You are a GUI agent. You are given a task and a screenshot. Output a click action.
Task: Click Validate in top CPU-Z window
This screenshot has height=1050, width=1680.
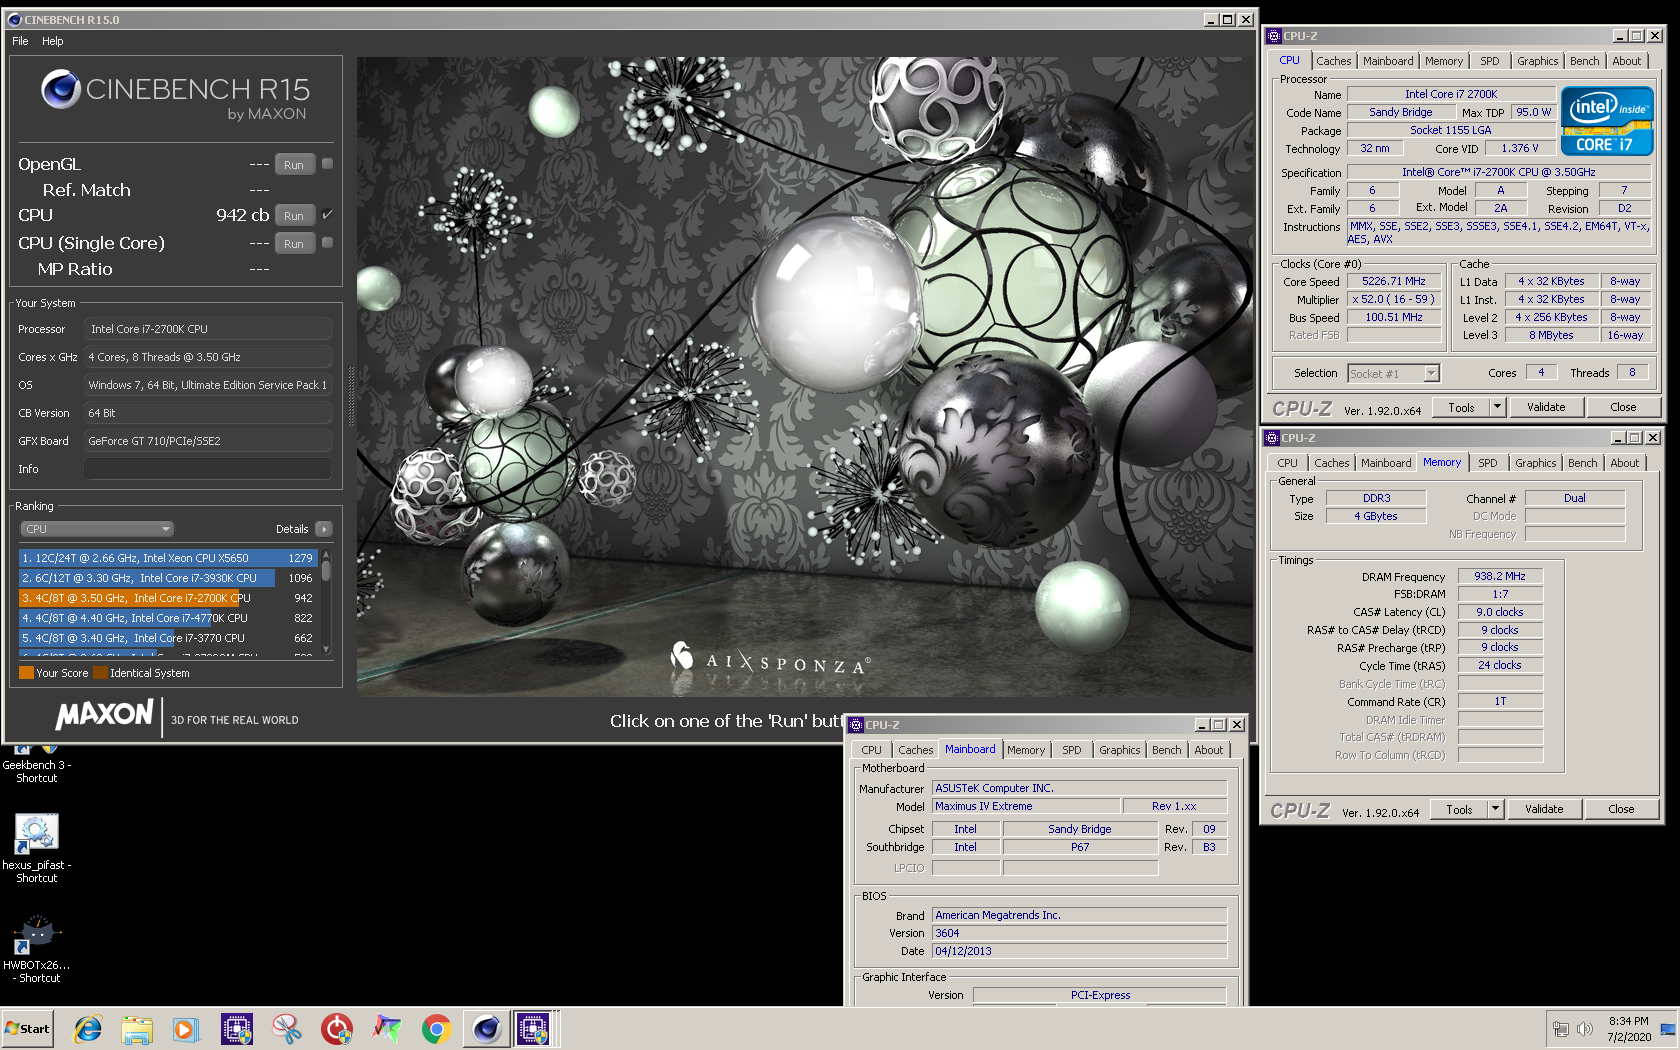point(1546,407)
